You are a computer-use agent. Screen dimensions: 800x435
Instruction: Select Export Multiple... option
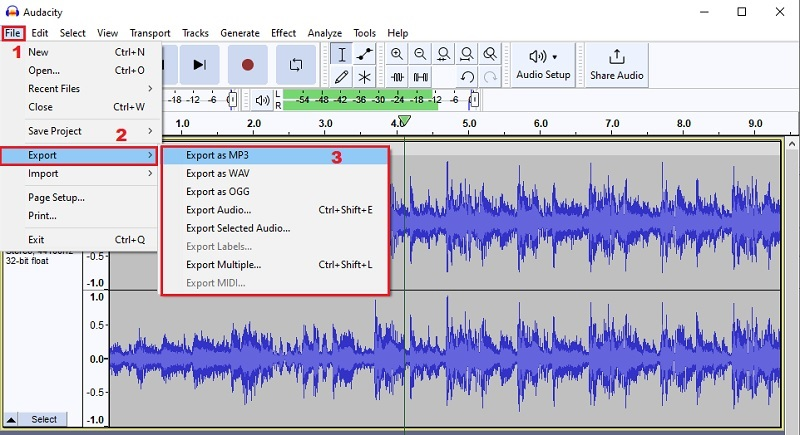(x=275, y=265)
